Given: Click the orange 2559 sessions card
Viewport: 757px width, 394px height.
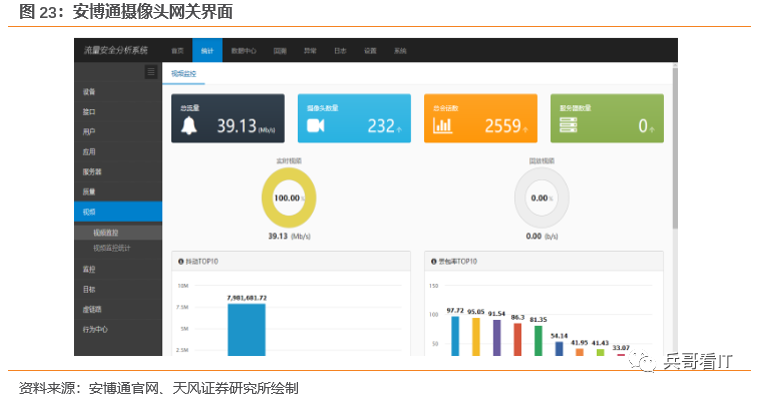Looking at the screenshot, I should point(480,118).
